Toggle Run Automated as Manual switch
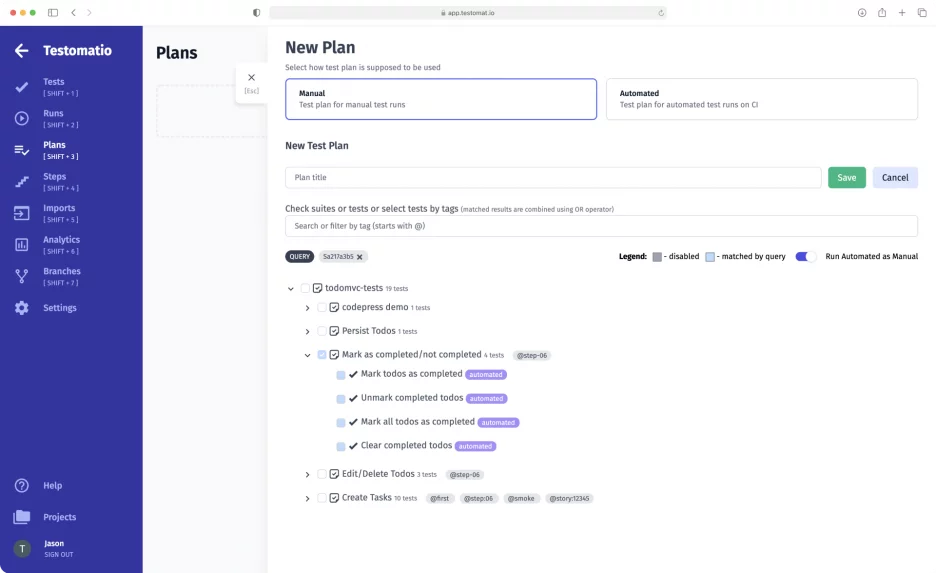Viewport: 936px width, 573px height. pos(805,257)
